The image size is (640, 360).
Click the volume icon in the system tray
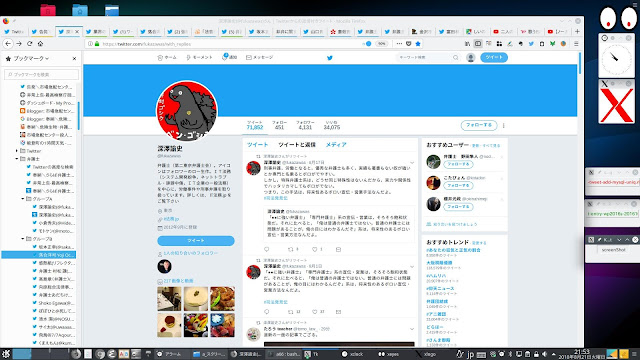click(544, 354)
